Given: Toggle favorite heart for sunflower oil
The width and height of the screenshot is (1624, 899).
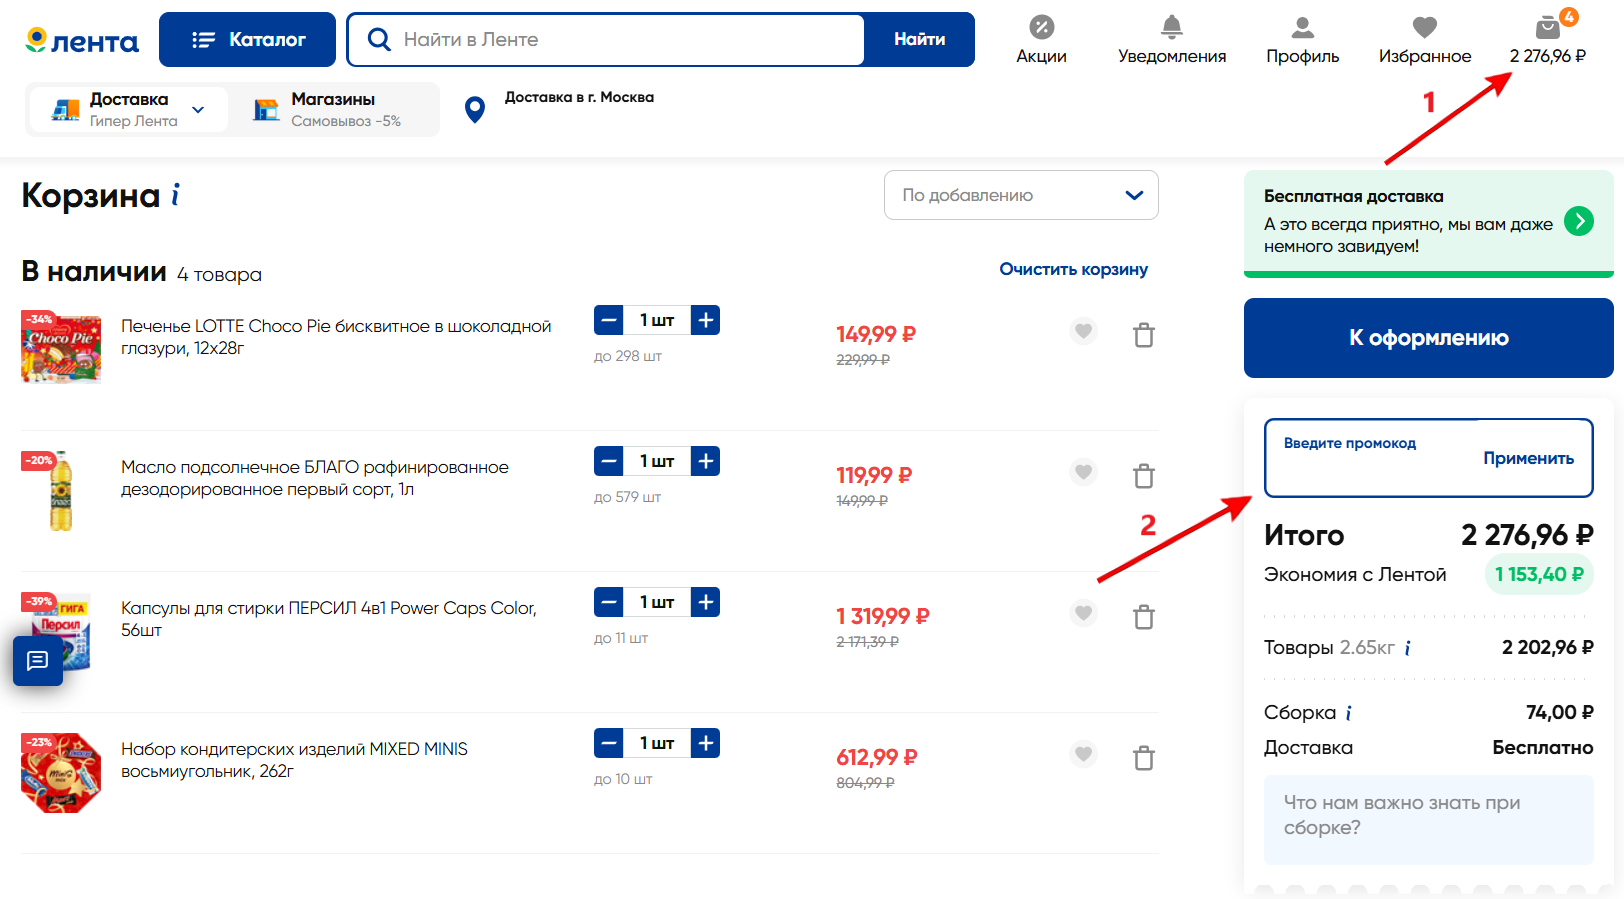Looking at the screenshot, I should [1083, 472].
